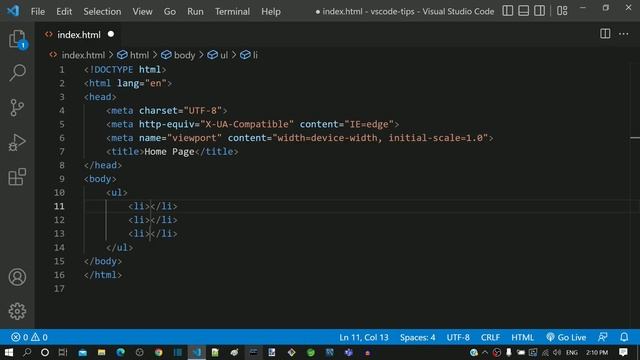
Task: Open the Windows Action Center icon
Action: pos(623,352)
